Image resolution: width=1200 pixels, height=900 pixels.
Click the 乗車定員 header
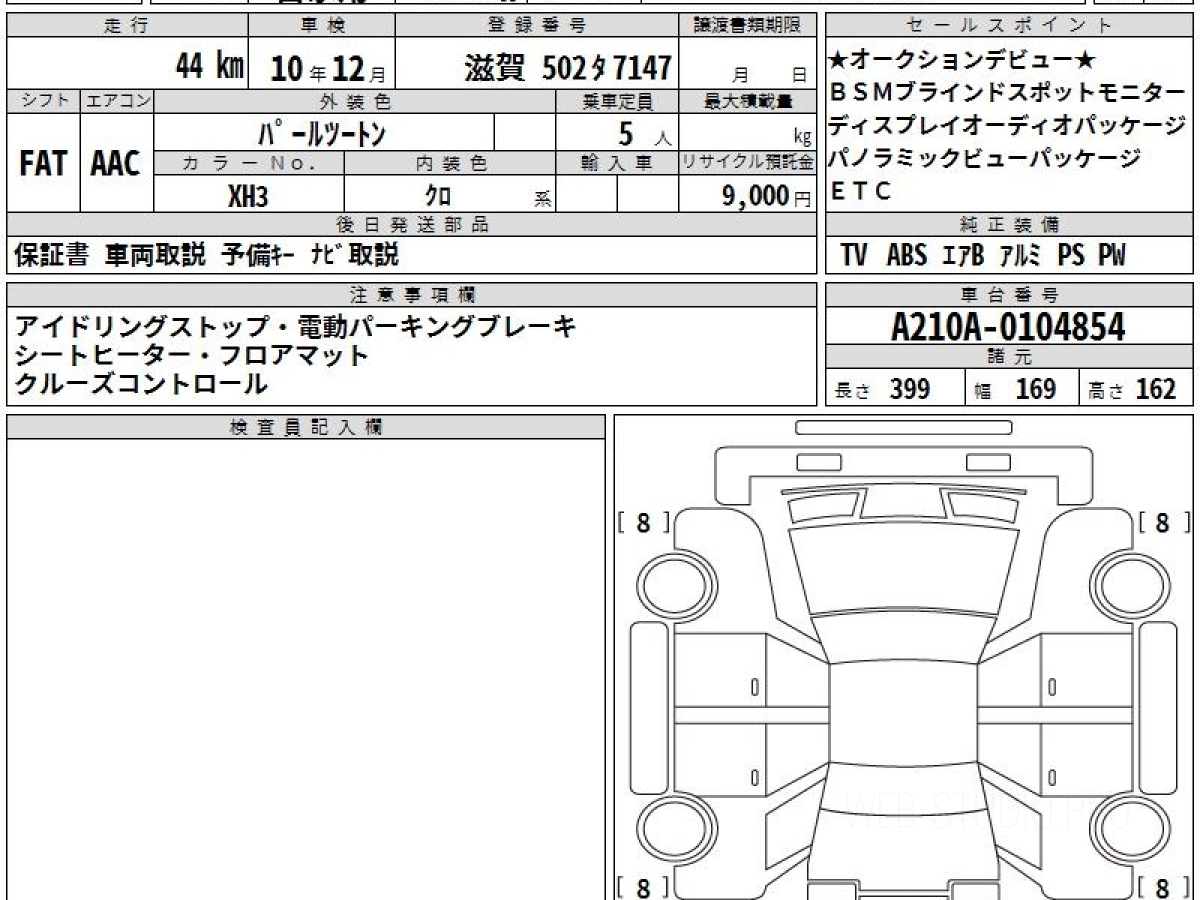point(617,100)
